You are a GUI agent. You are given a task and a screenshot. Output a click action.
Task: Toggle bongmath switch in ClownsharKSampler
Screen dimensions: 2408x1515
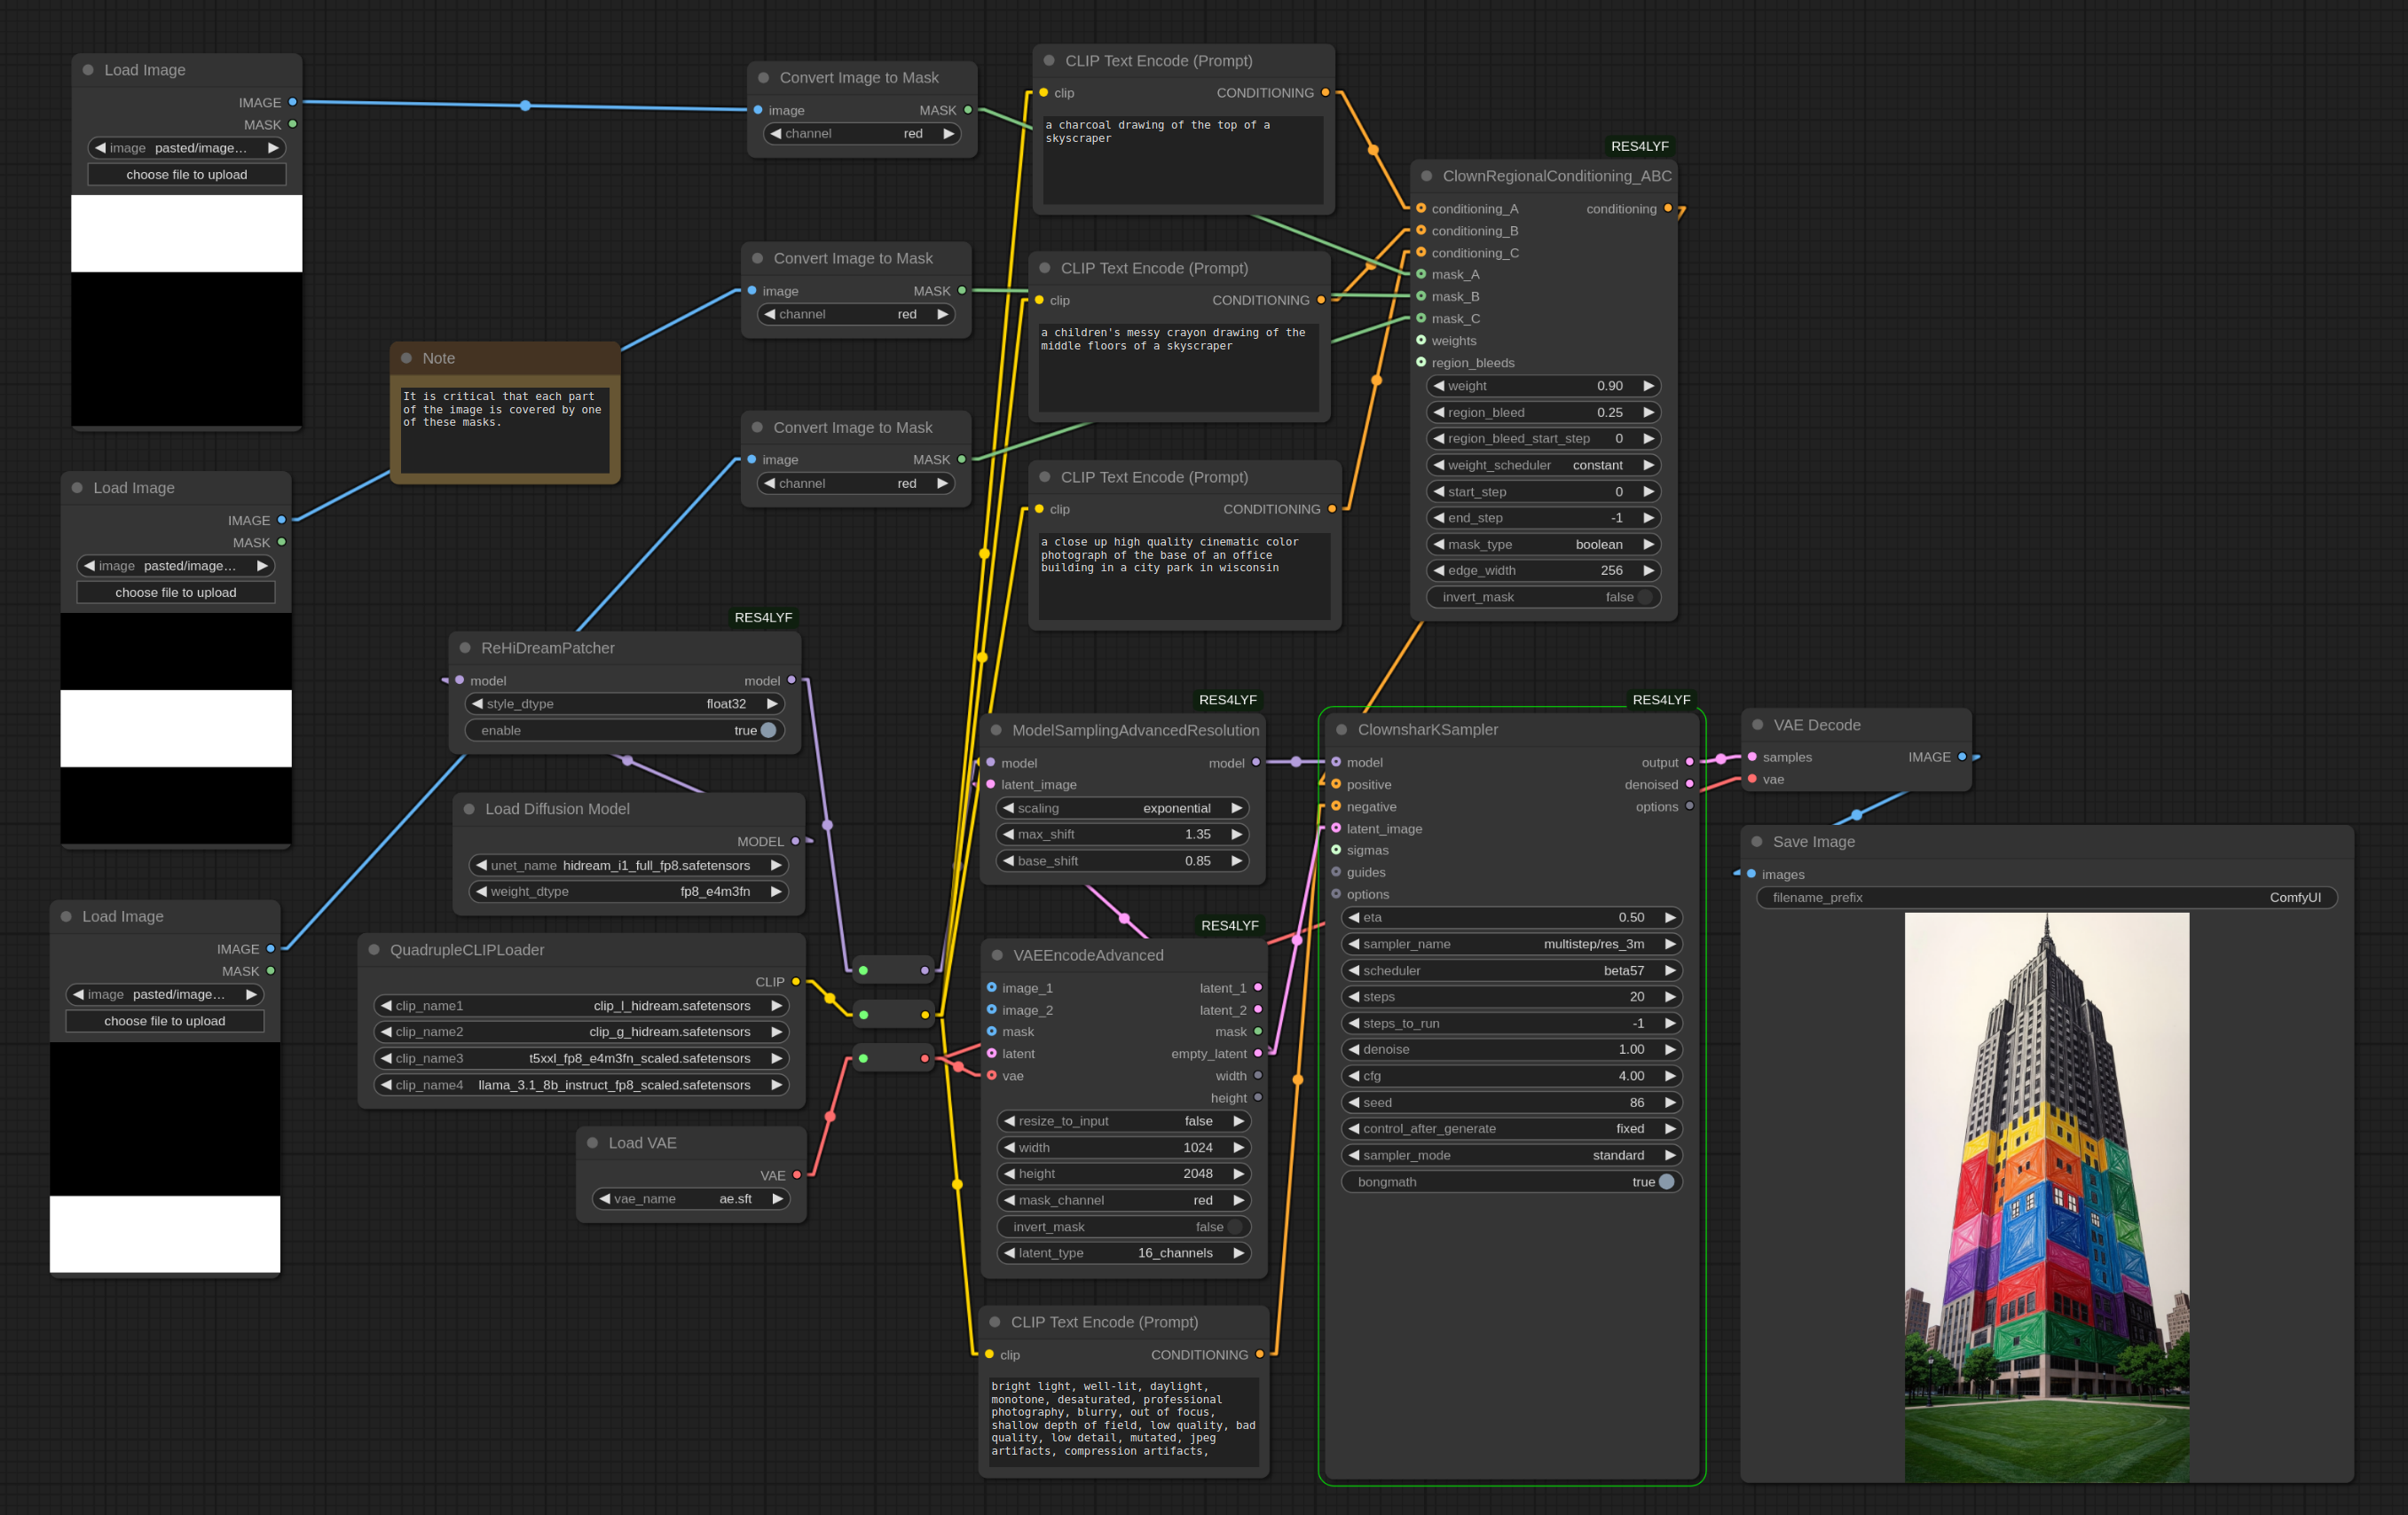1666,1182
